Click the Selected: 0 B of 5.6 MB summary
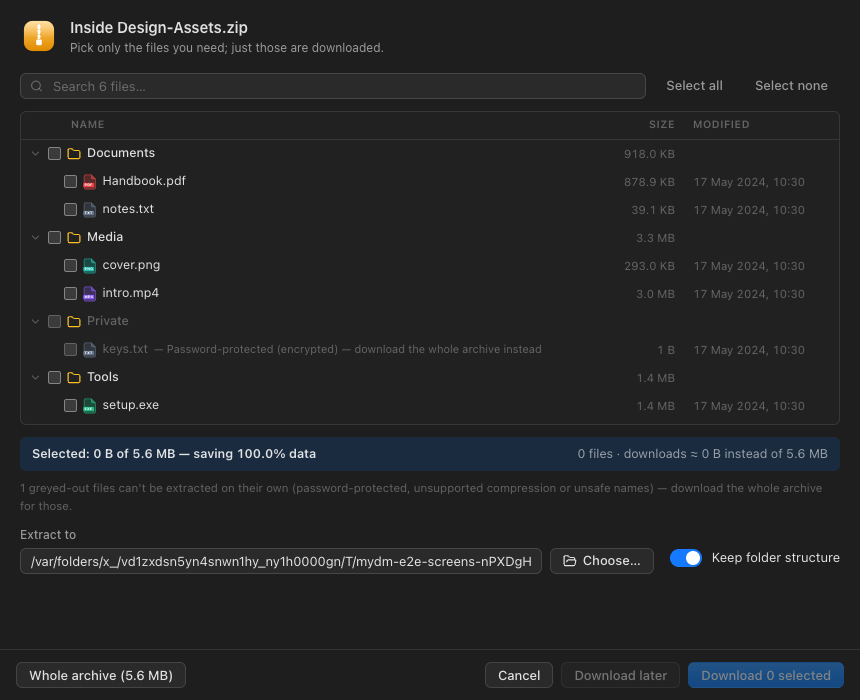860x700 pixels. pyautogui.click(x=174, y=454)
